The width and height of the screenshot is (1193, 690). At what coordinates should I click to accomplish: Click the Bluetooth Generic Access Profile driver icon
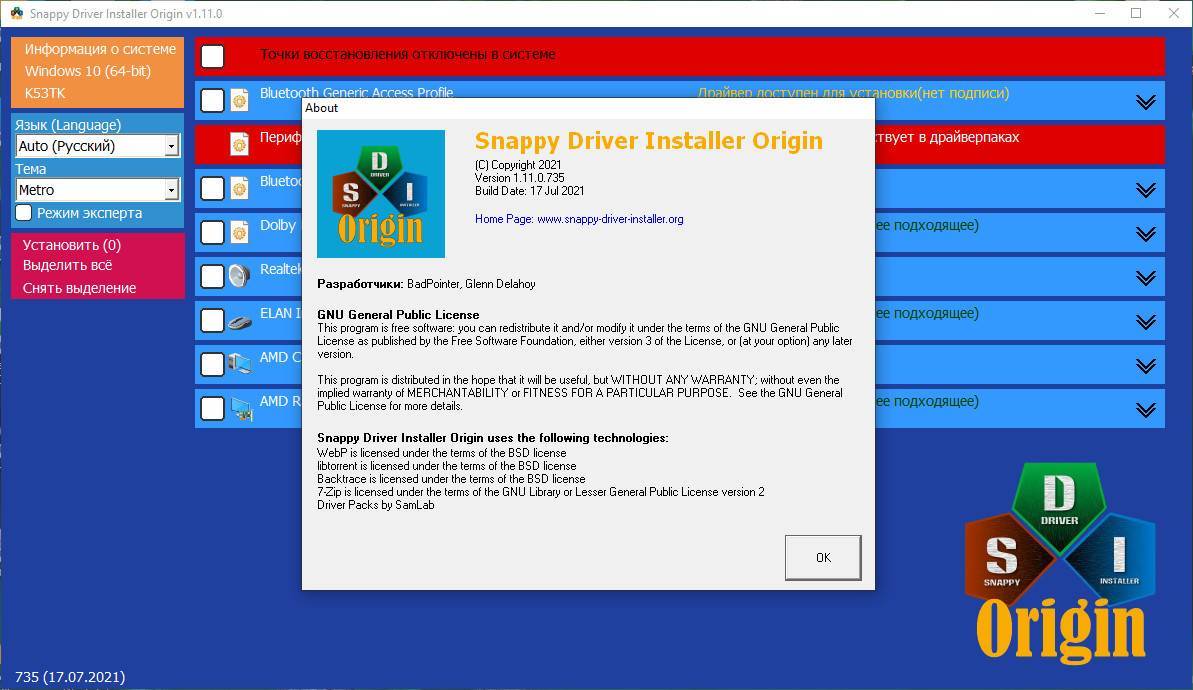239,100
